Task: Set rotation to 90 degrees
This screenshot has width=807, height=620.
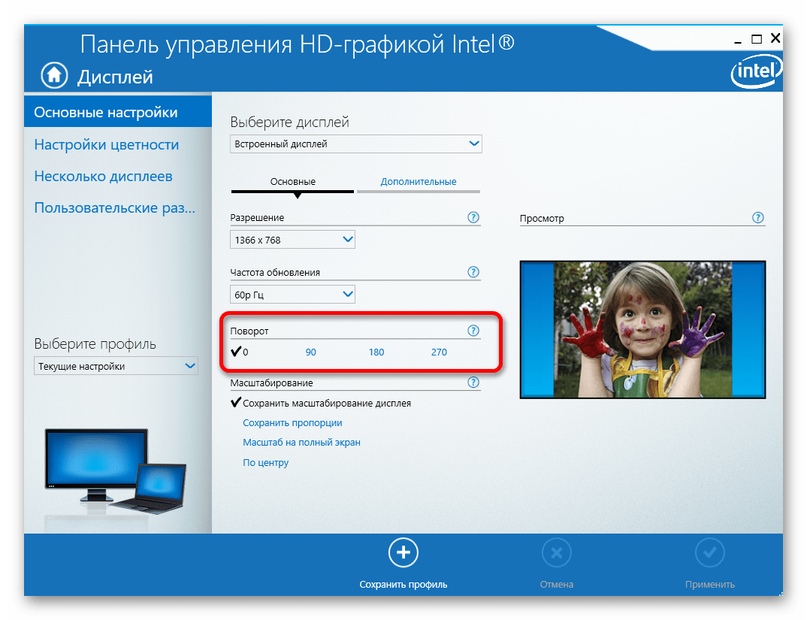Action: tap(310, 352)
